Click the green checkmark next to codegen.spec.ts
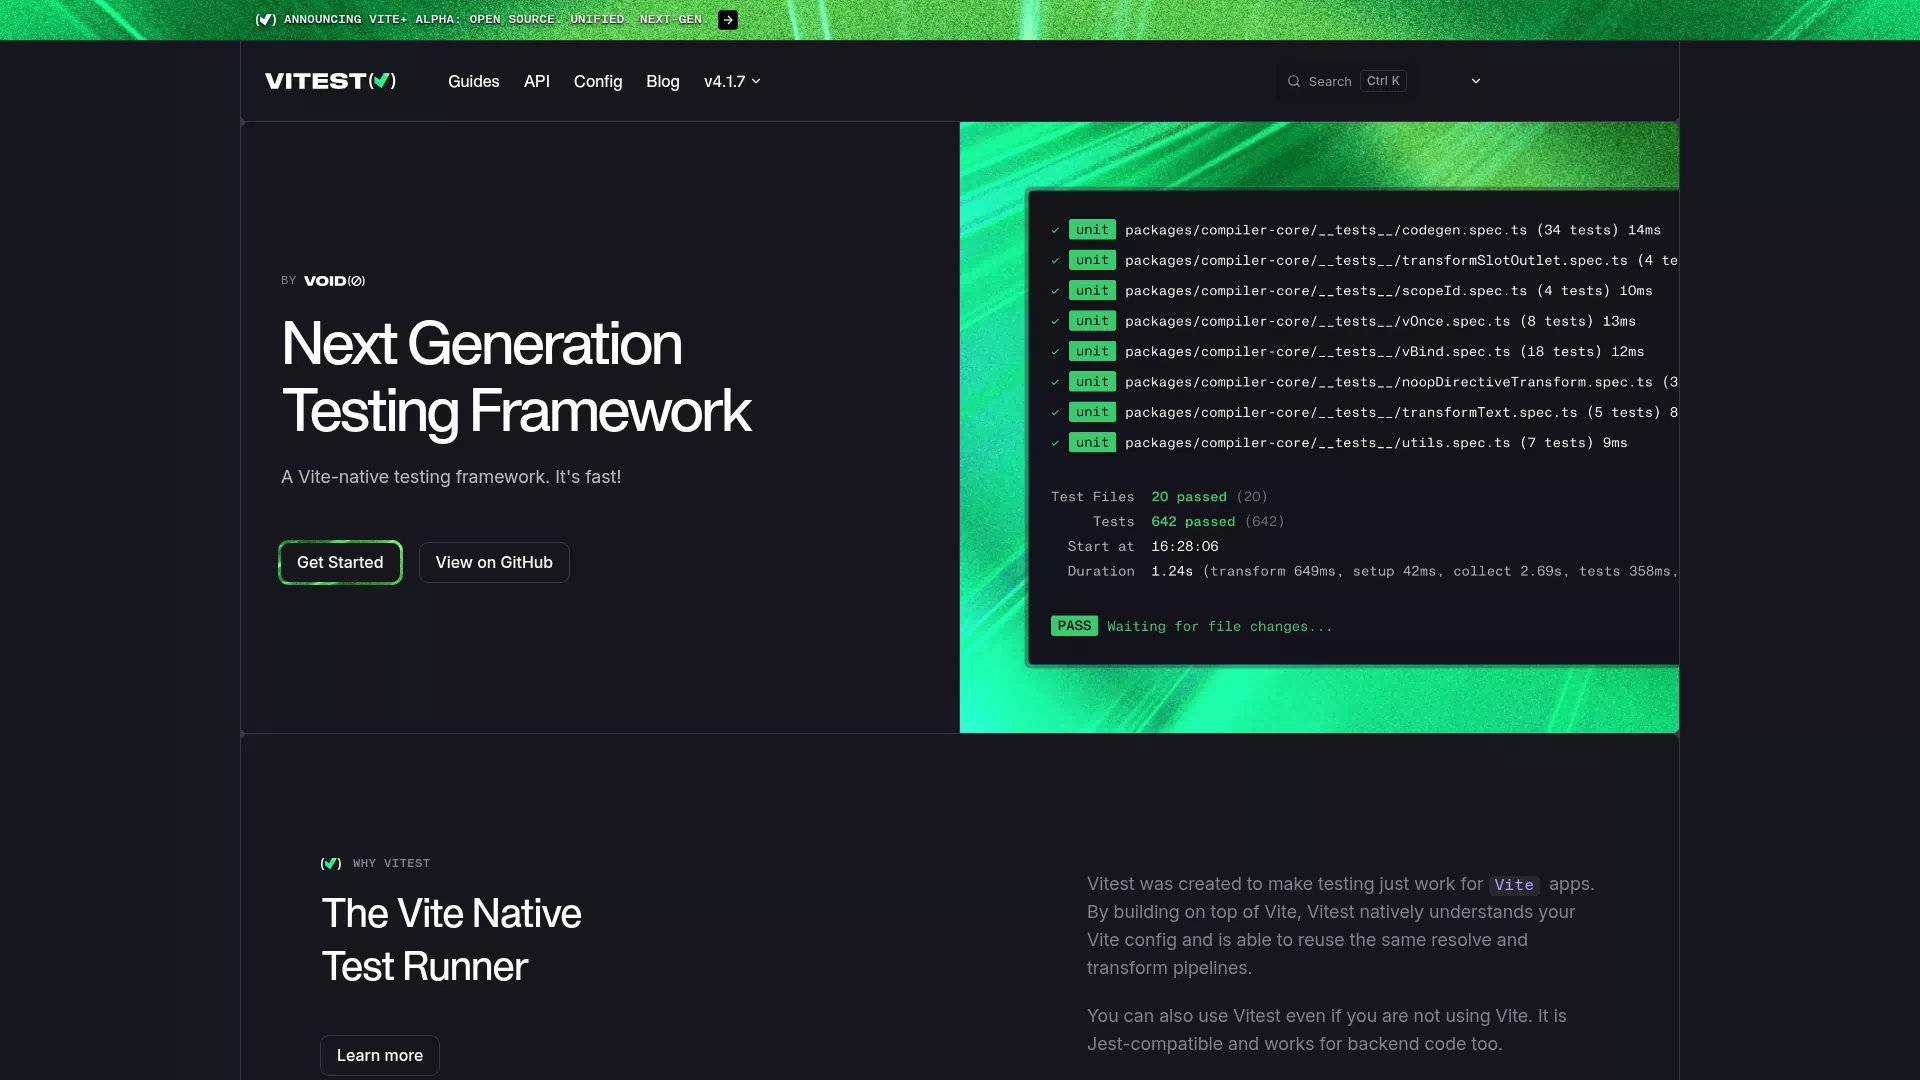This screenshot has width=1920, height=1080. coord(1055,230)
